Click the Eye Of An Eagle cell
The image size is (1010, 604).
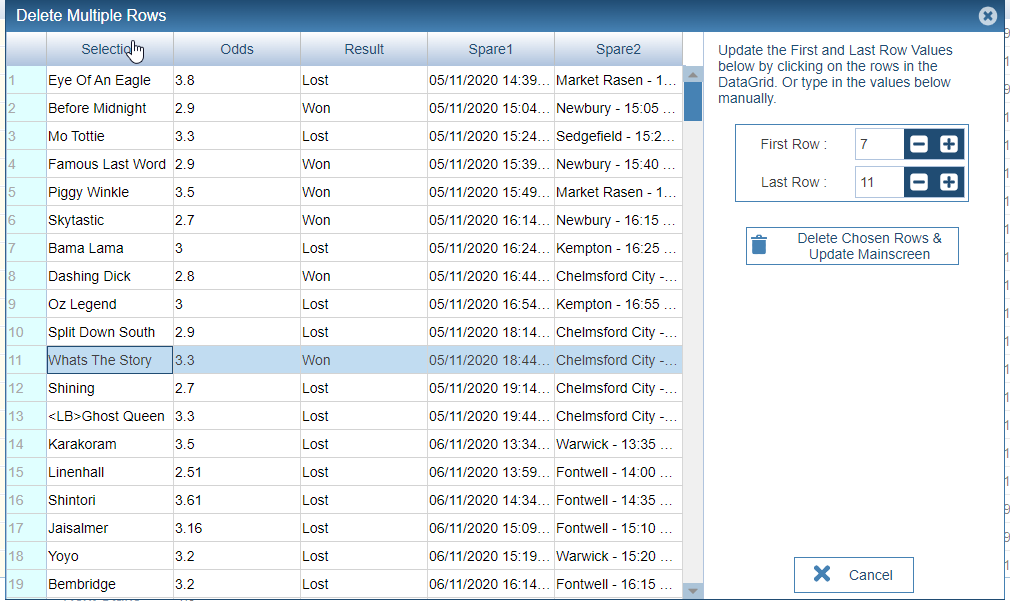[110, 80]
